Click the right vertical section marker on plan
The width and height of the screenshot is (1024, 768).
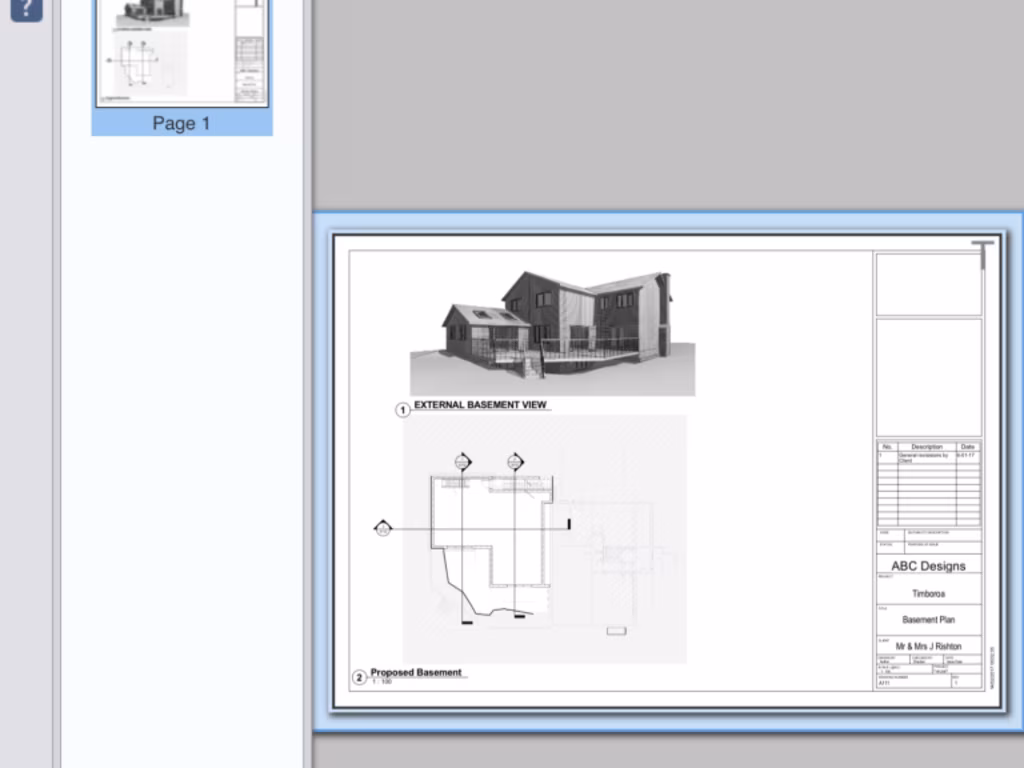515,462
